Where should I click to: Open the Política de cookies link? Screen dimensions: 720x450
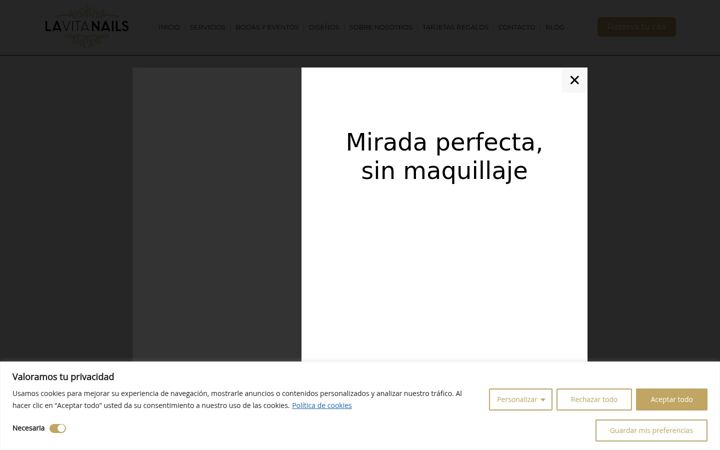click(x=322, y=405)
